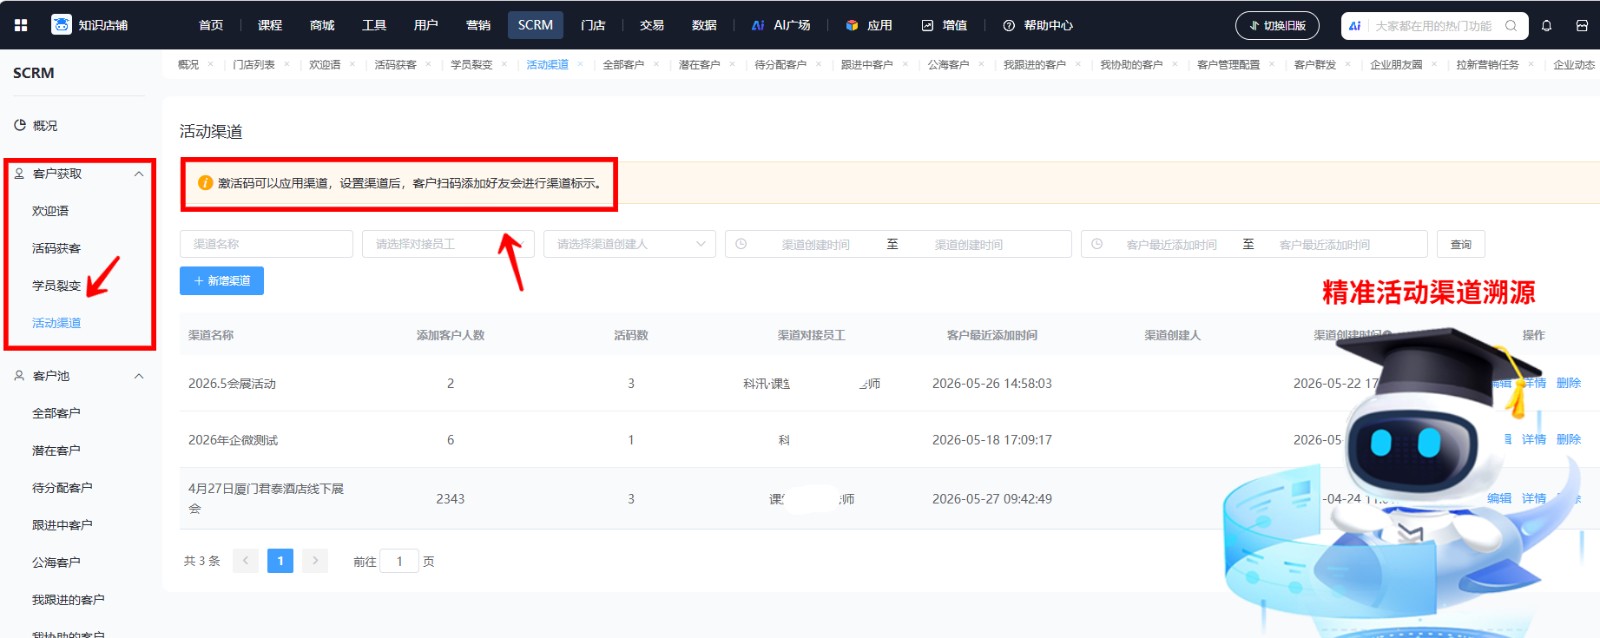Open the app grid icon at top-left
Viewport: 1600px width, 638px height.
coord(21,25)
